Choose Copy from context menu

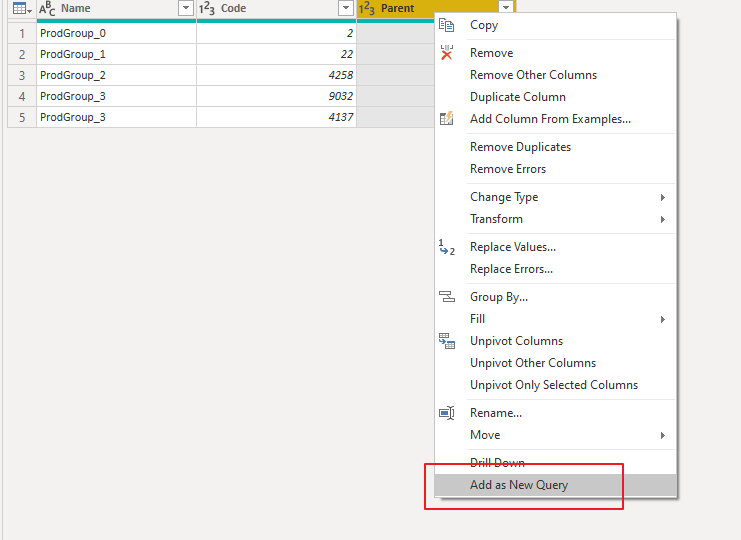[556, 25]
